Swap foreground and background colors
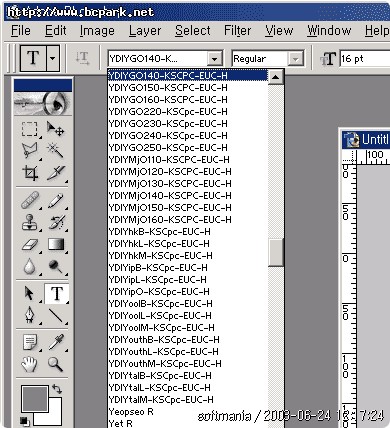390x428 pixels. 57,389
